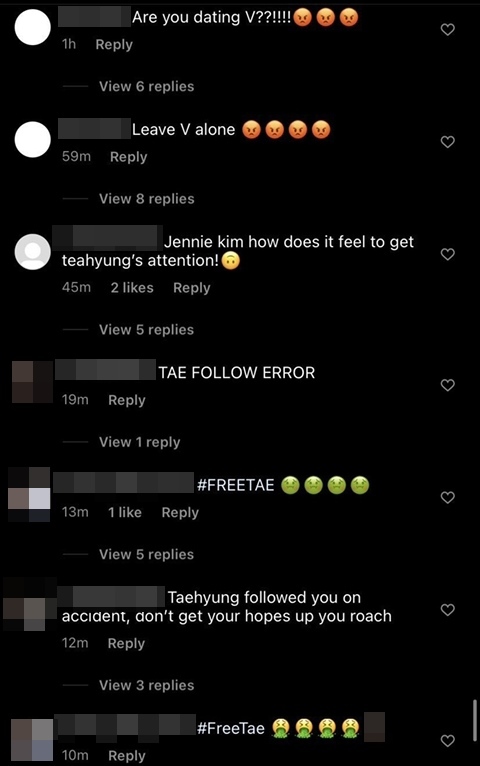The image size is (480, 766).
Task: Open the white avatar of the first commenter
Action: pos(33,27)
